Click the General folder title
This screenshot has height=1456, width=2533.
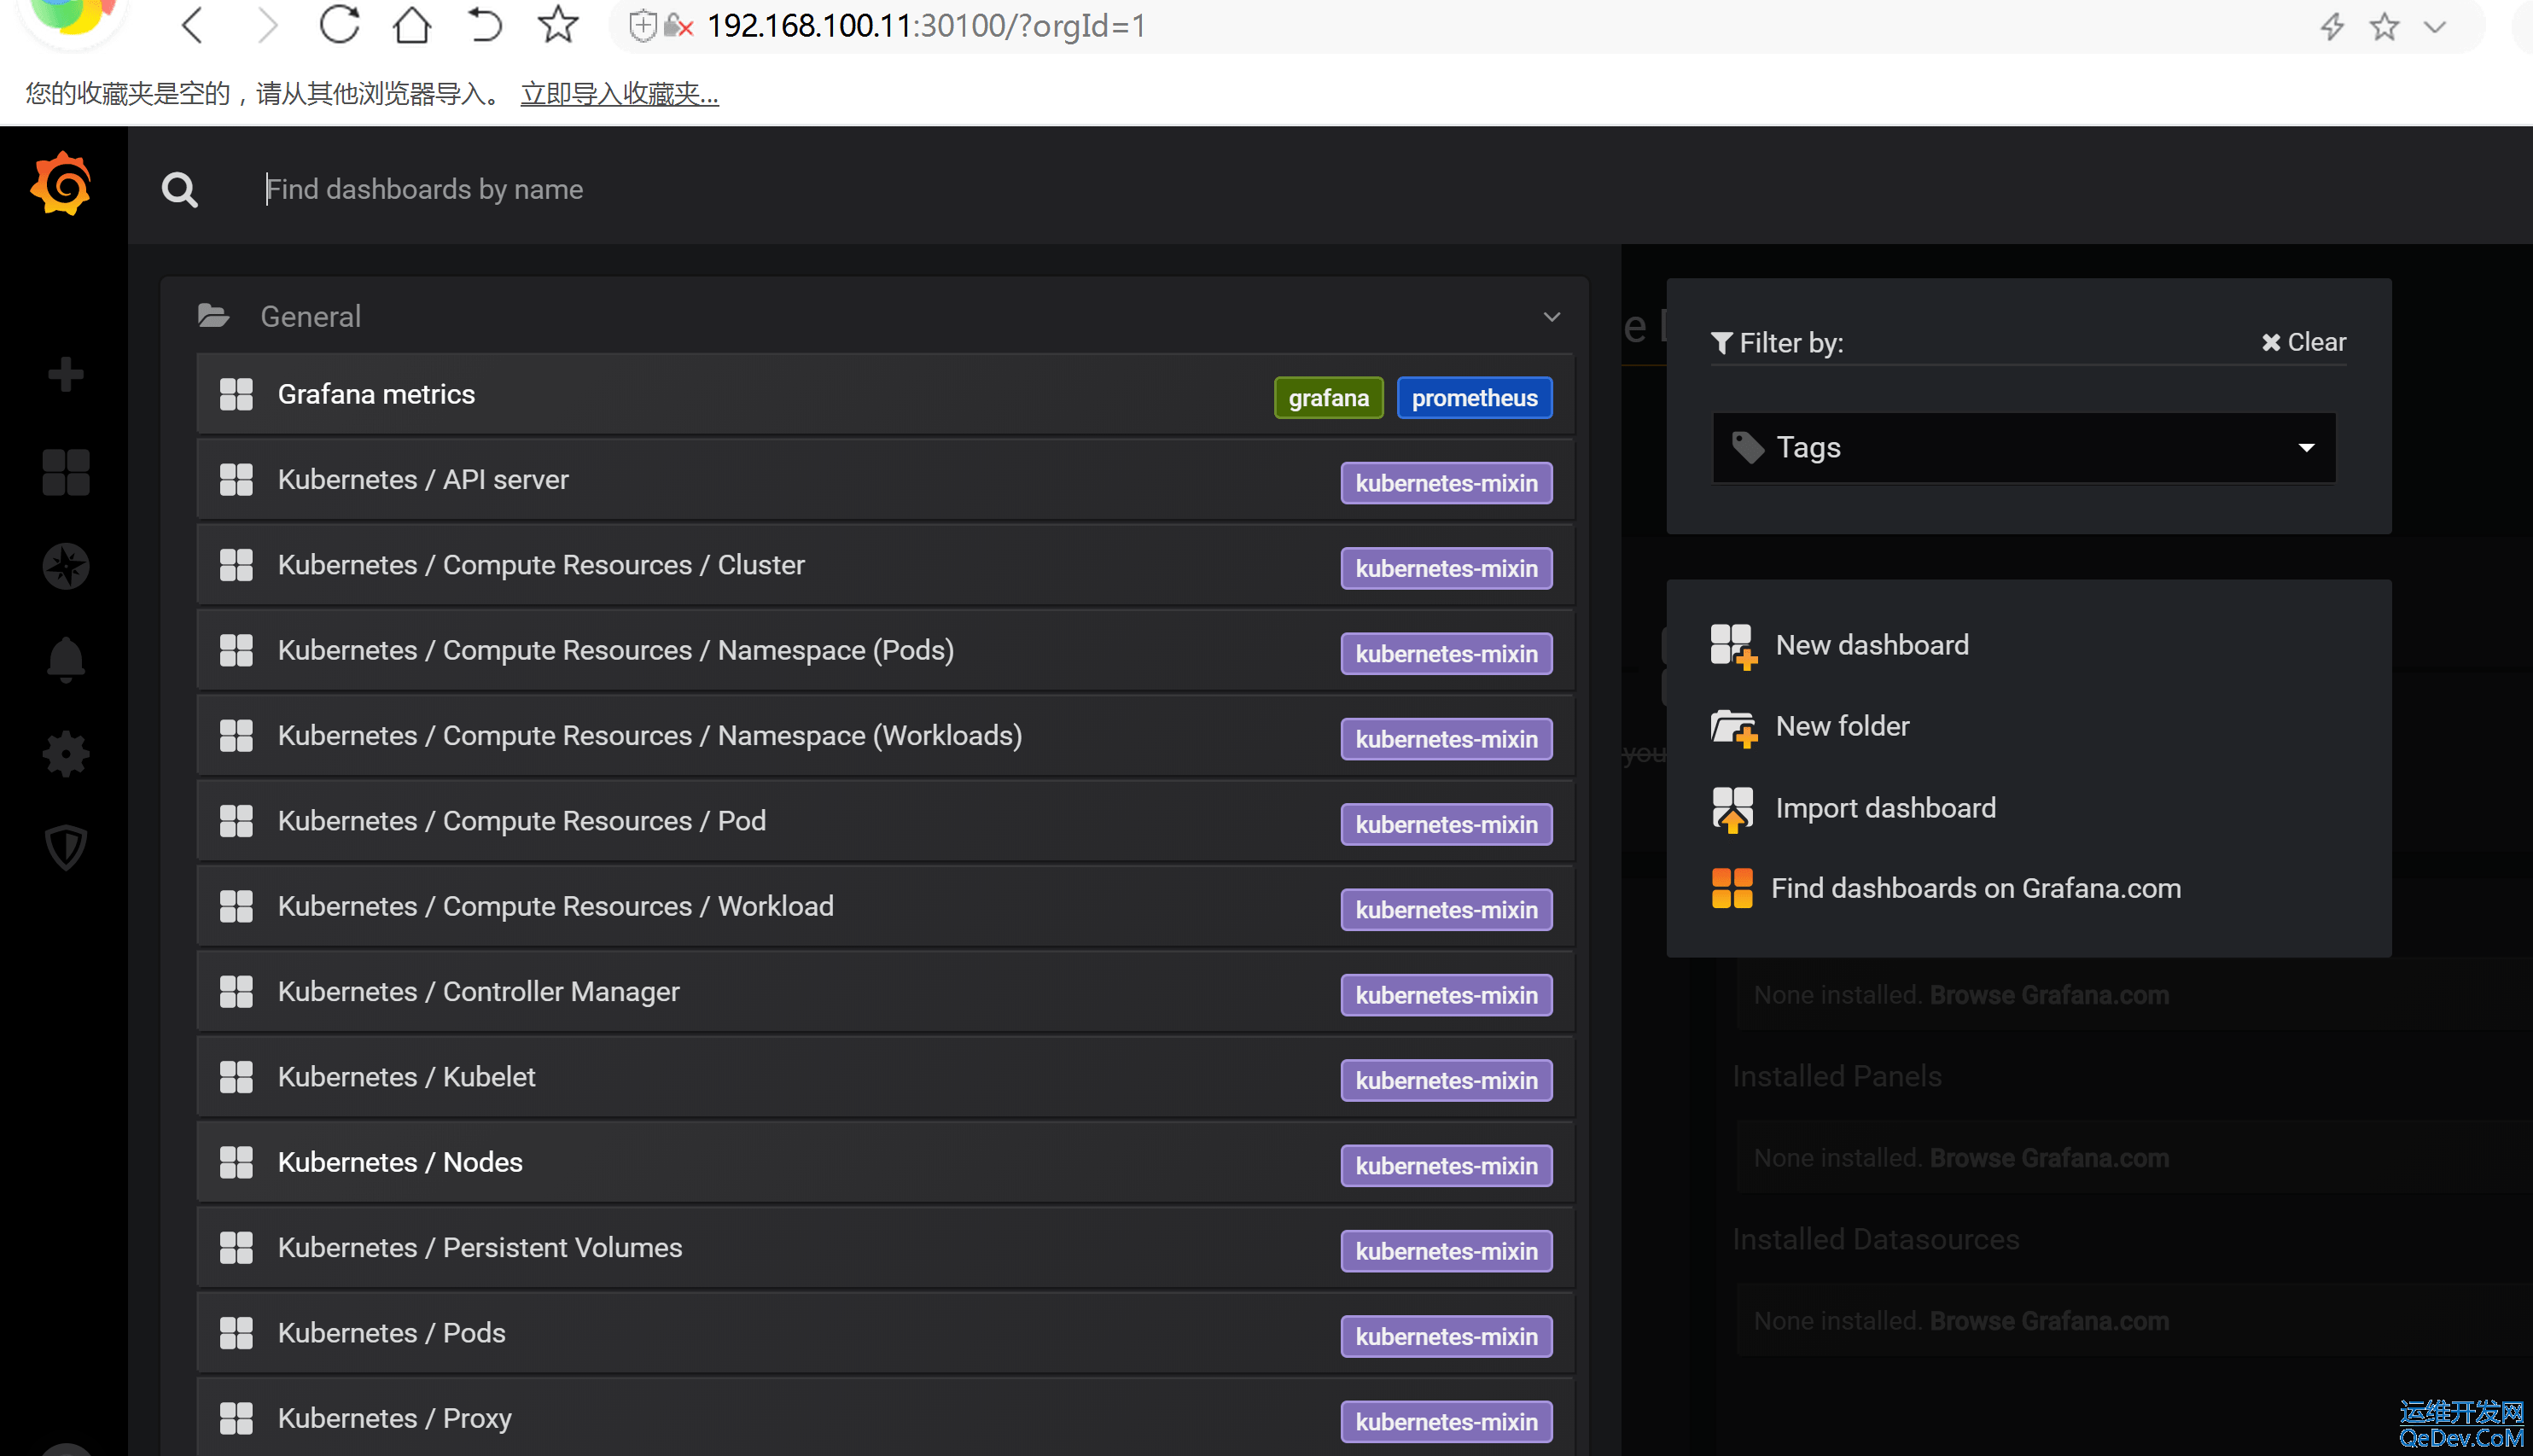pyautogui.click(x=310, y=316)
